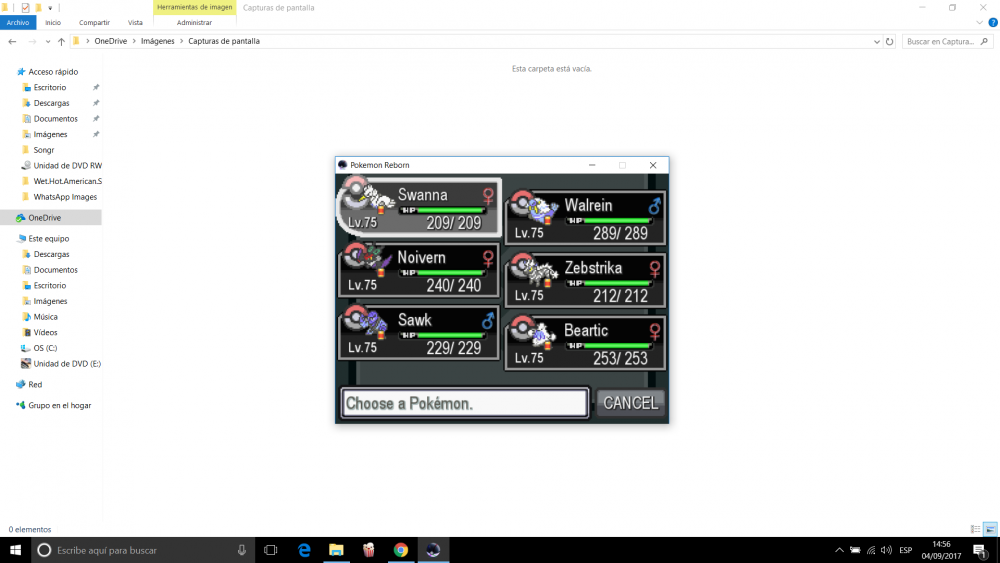Refresh the current folder view

click(x=889, y=42)
